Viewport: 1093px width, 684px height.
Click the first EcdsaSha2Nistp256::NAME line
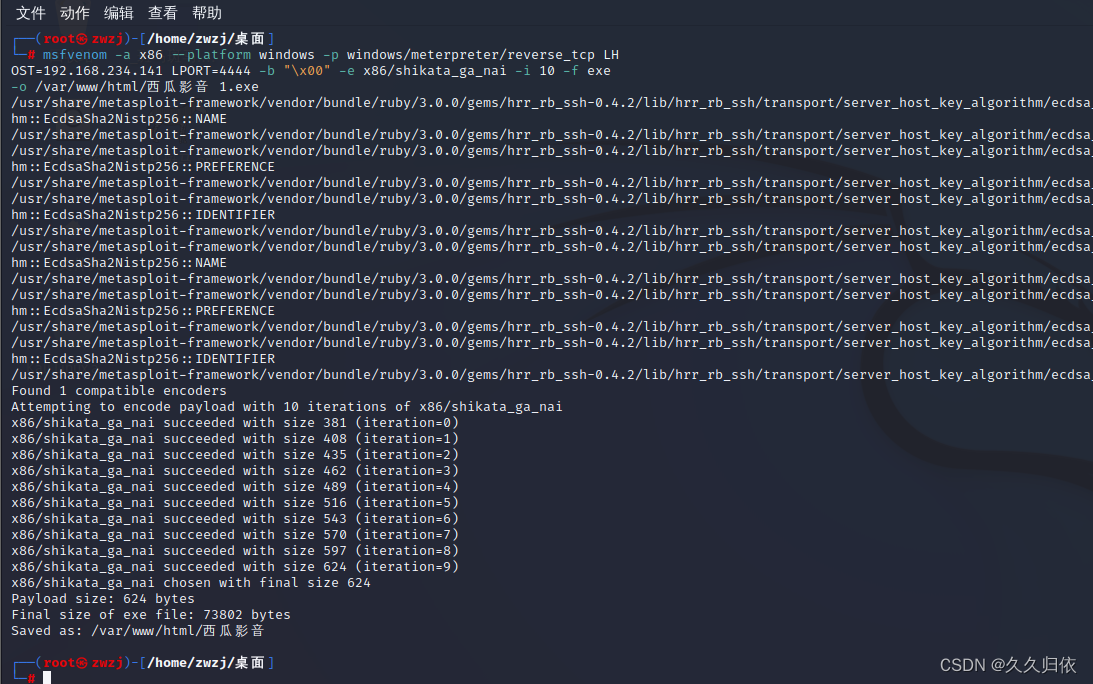(119, 119)
